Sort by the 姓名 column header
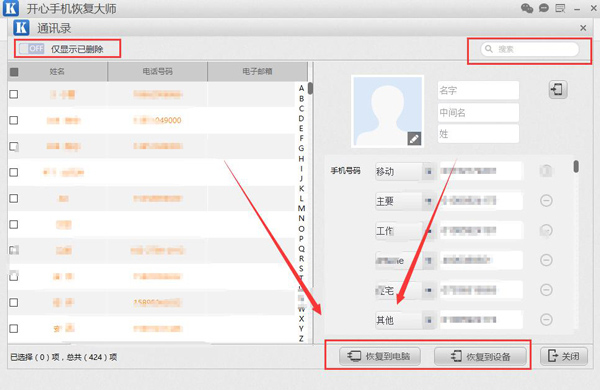Viewport: 600px width, 390px height. 57,72
